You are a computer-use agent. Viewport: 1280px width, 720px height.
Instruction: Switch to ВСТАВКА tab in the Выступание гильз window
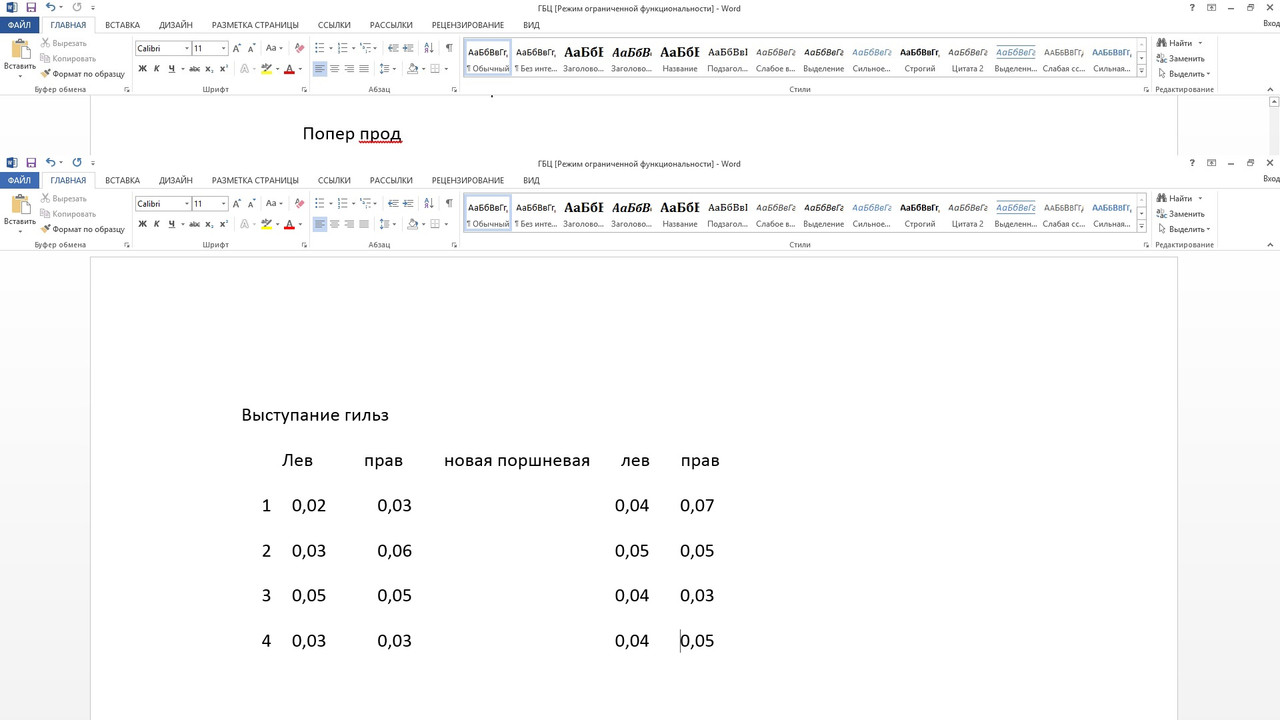pyautogui.click(x=122, y=180)
